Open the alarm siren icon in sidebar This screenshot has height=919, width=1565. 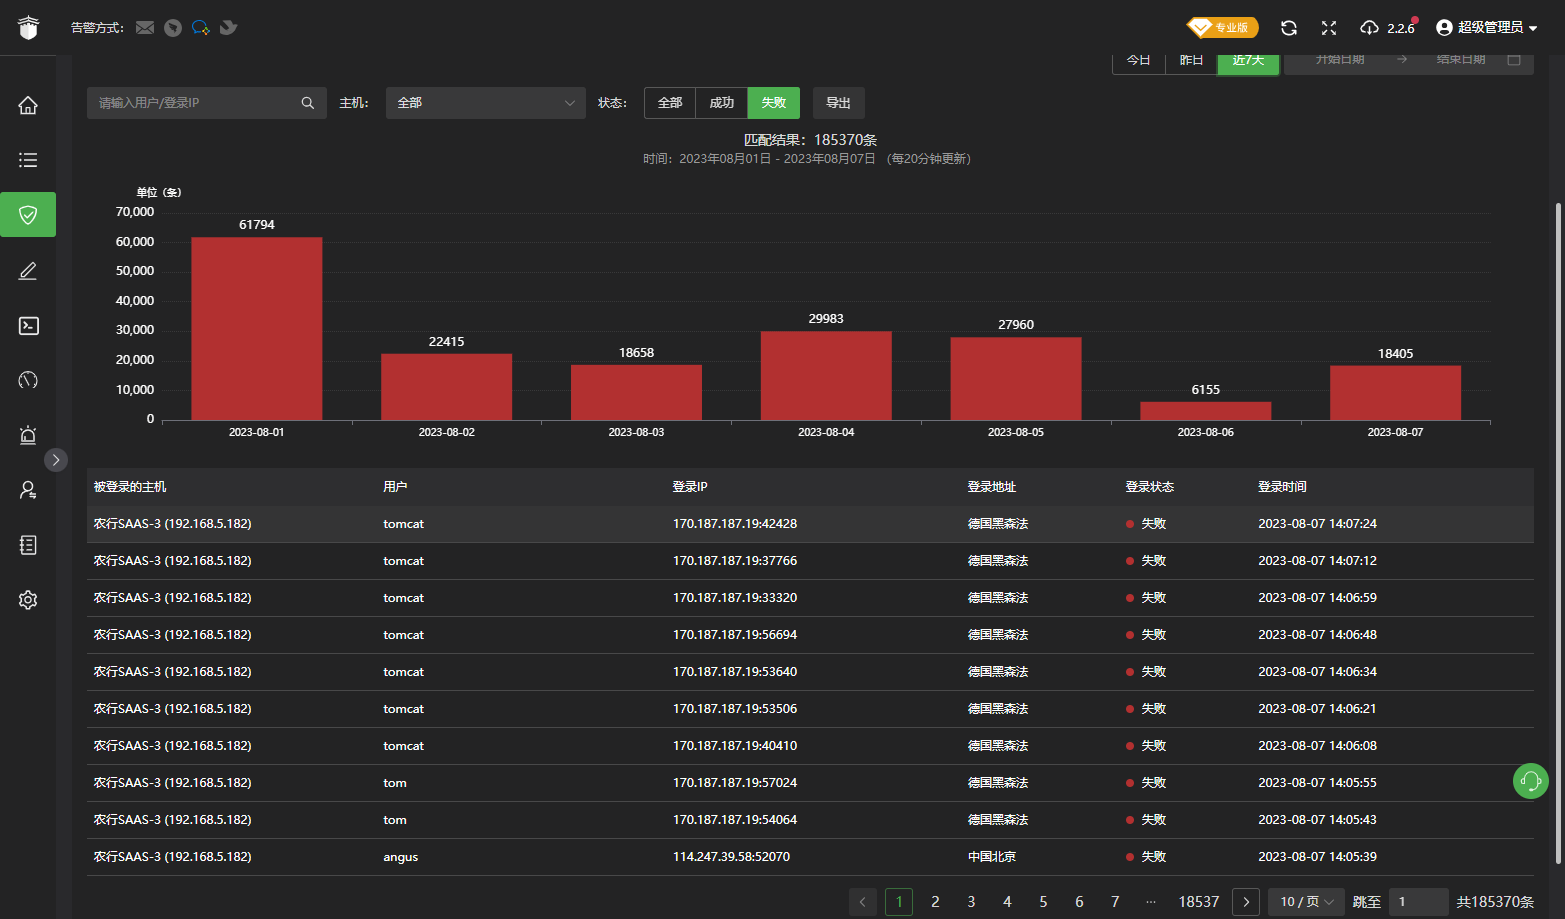coord(28,435)
